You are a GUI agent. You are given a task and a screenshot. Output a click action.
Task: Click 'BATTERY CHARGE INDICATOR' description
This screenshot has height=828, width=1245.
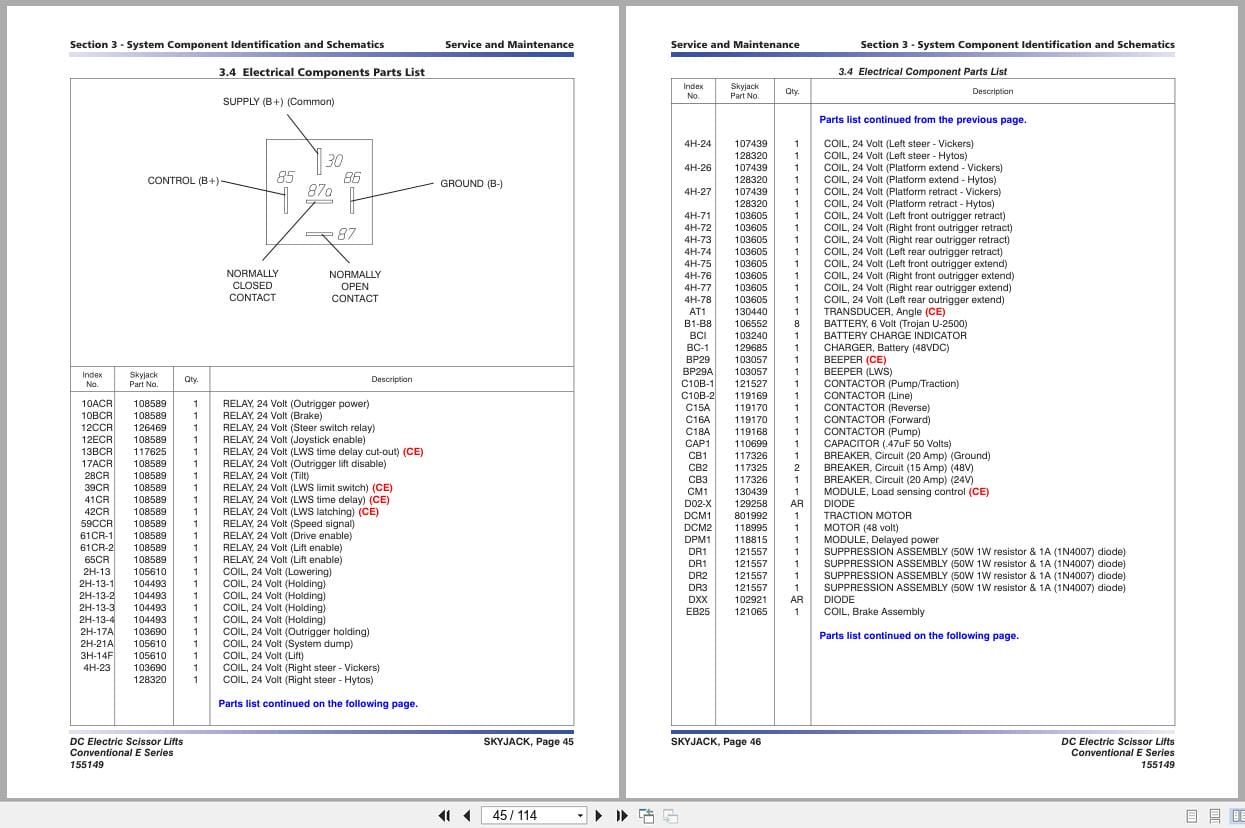895,336
